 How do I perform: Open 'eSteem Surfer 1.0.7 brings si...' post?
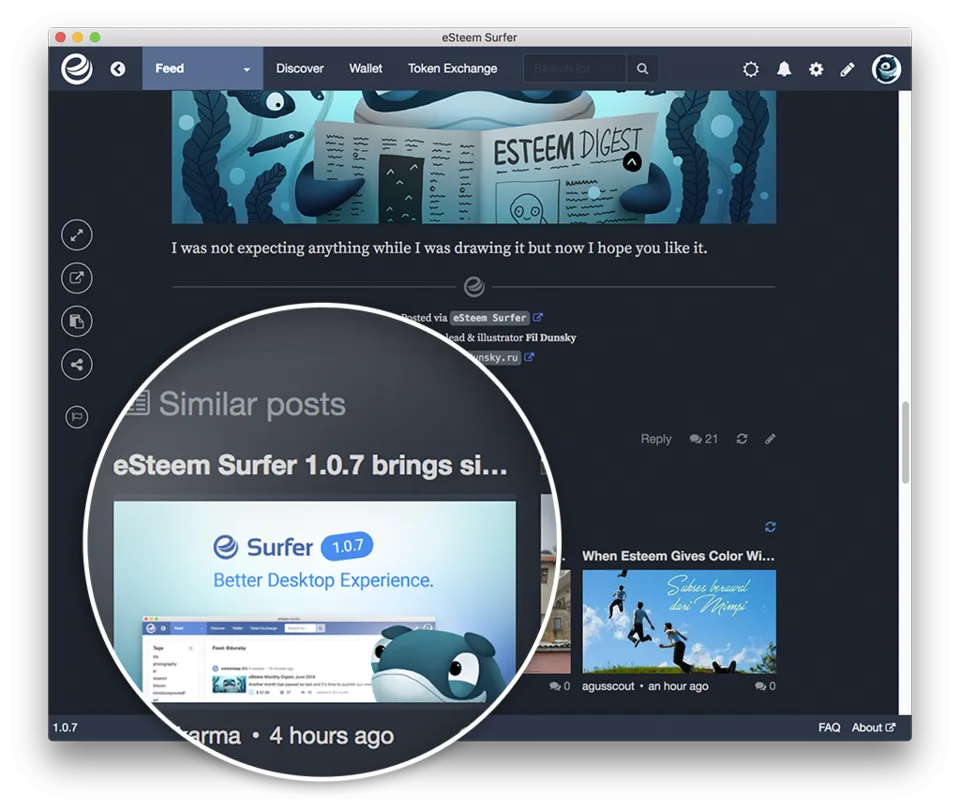(310, 465)
